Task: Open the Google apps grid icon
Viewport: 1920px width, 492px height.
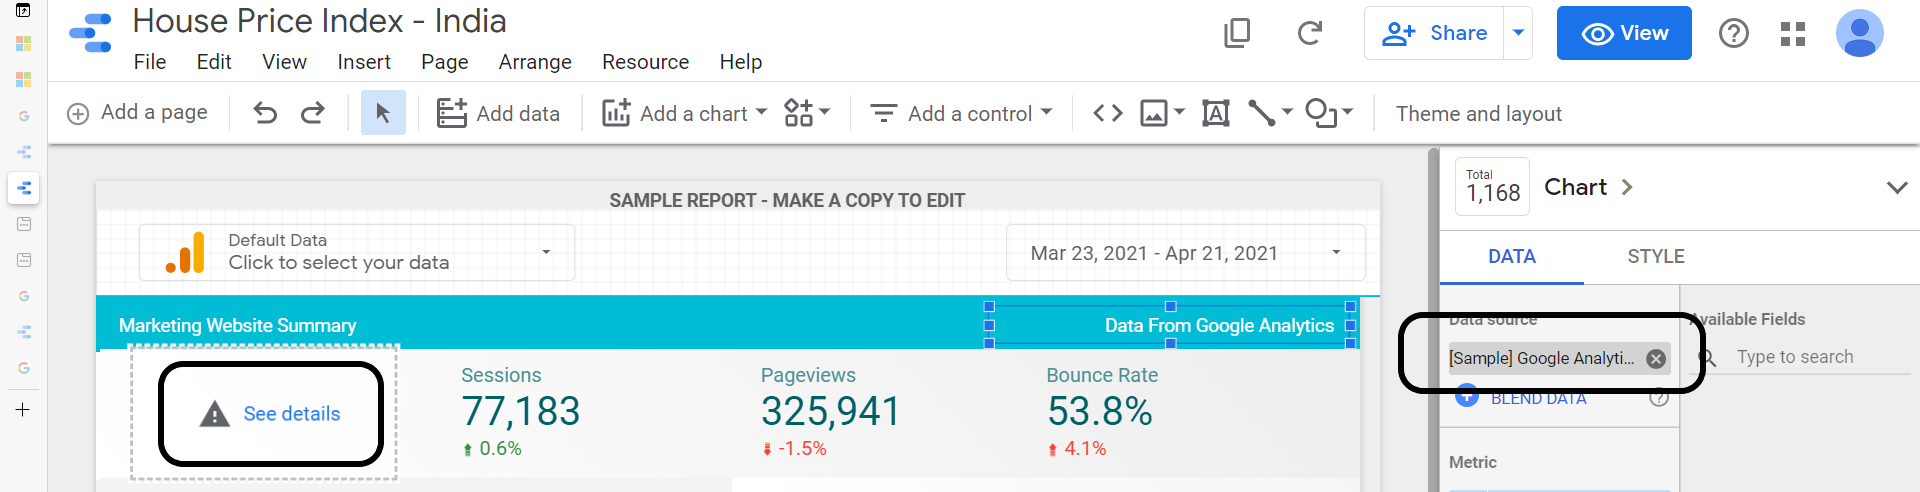Action: click(x=1793, y=34)
